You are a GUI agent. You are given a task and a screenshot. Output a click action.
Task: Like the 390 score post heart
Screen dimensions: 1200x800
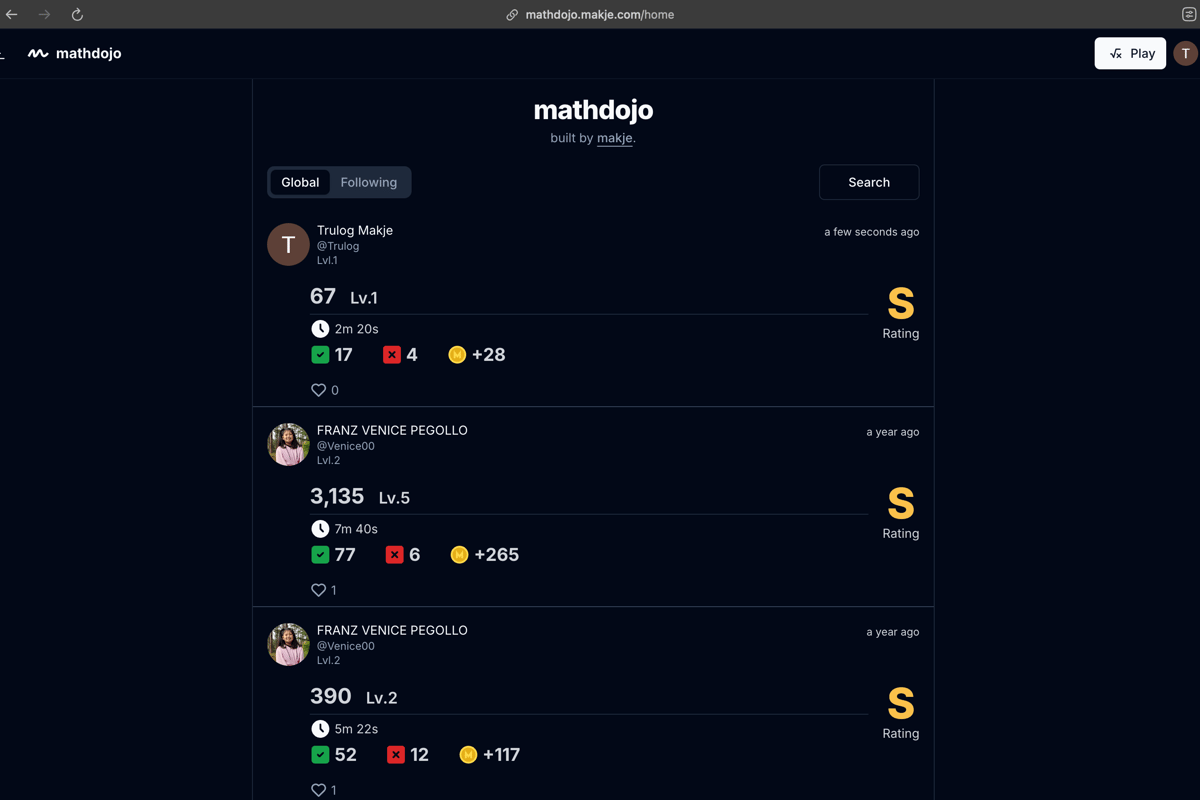tap(319, 790)
